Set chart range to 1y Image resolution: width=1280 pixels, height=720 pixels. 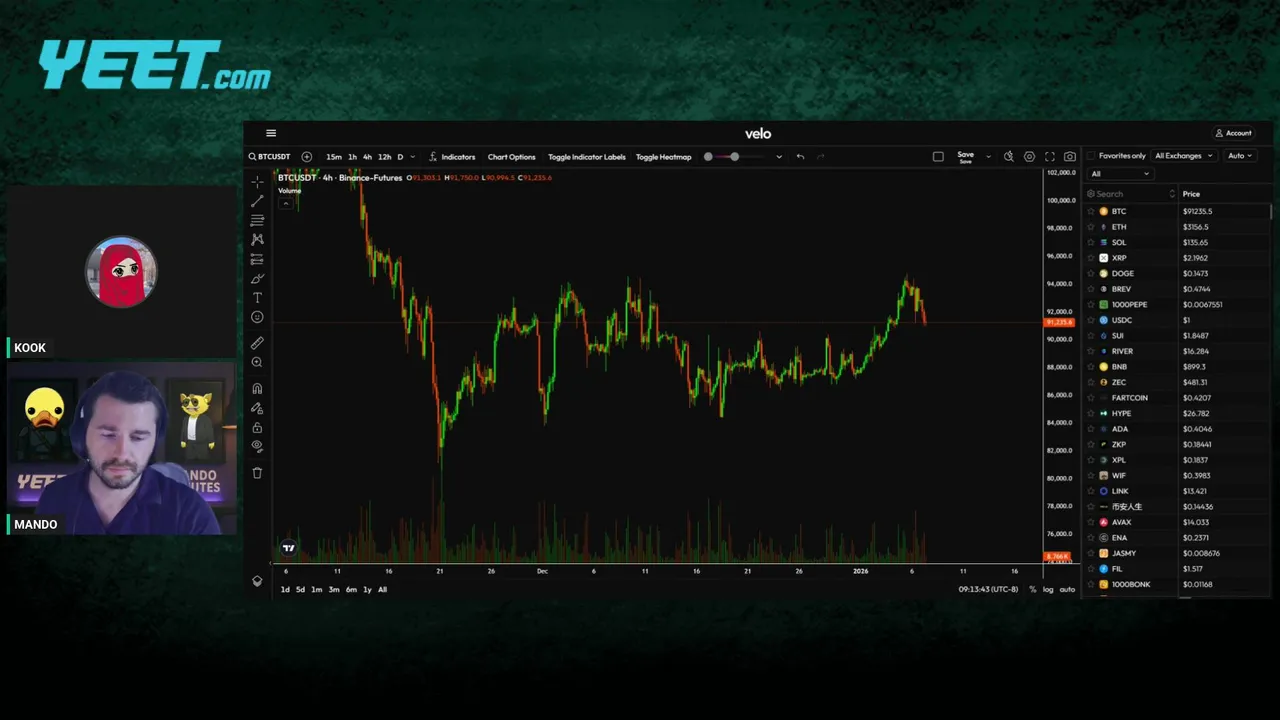pos(367,589)
